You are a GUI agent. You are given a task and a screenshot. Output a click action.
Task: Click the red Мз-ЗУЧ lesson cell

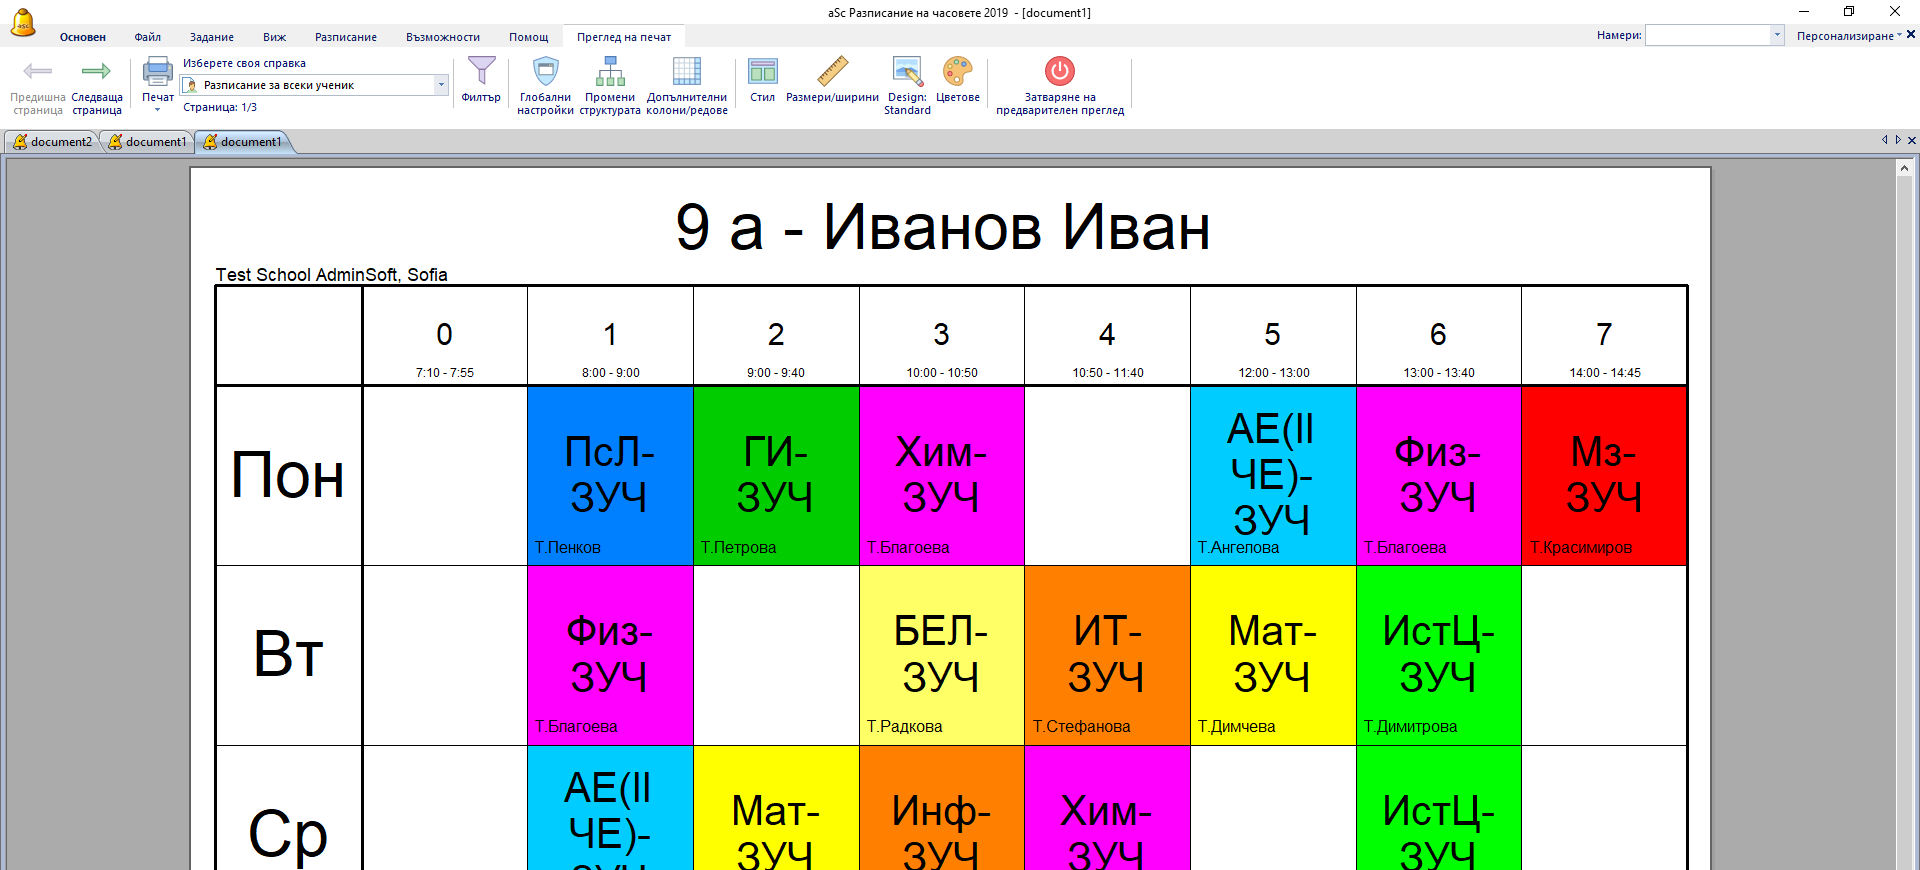(1603, 475)
